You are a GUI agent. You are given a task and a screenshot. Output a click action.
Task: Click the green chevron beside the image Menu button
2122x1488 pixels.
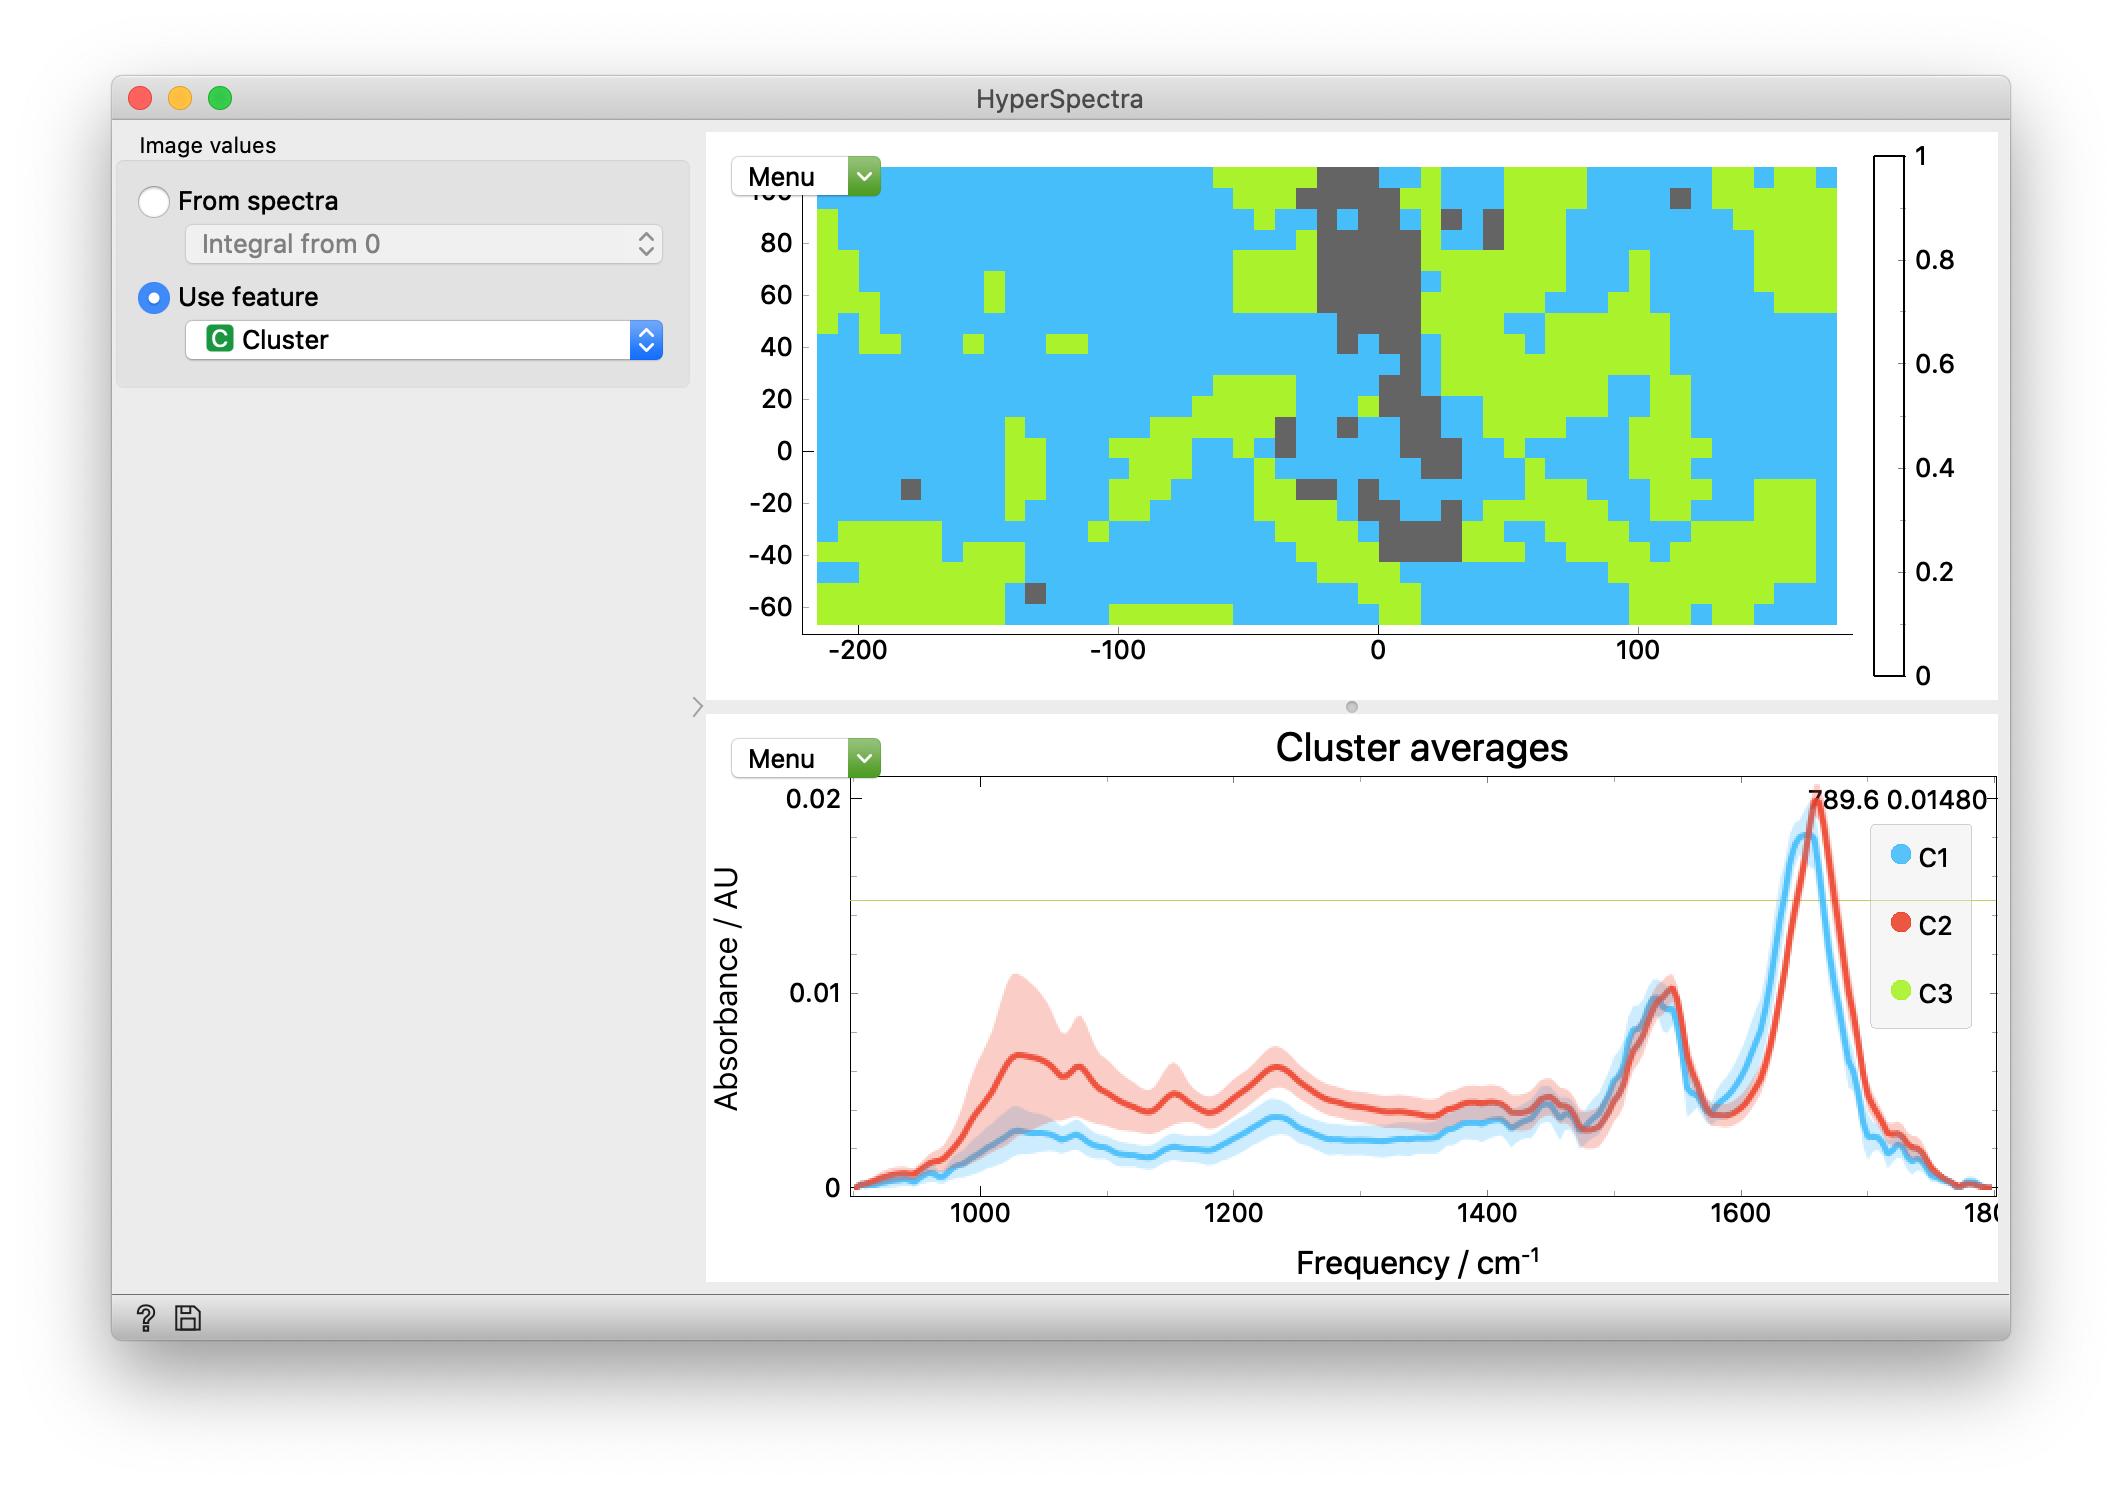[862, 175]
